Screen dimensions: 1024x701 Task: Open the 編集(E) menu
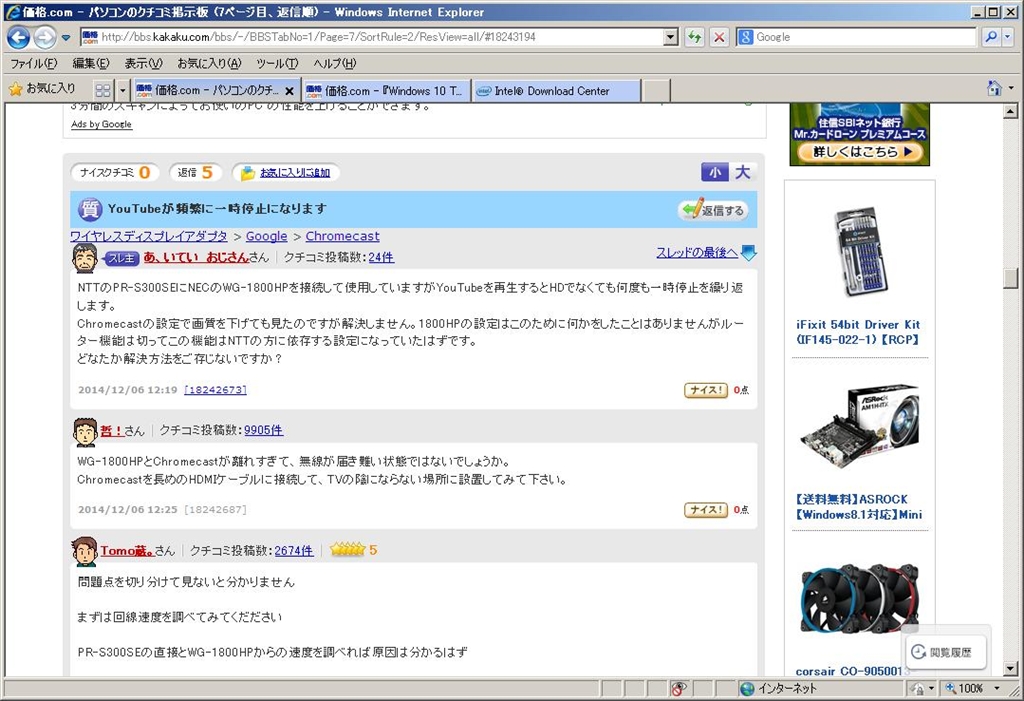tap(91, 63)
